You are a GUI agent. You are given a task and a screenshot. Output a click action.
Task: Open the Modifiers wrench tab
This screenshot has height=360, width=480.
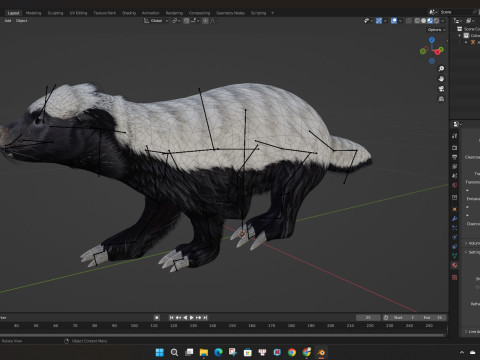tap(455, 219)
